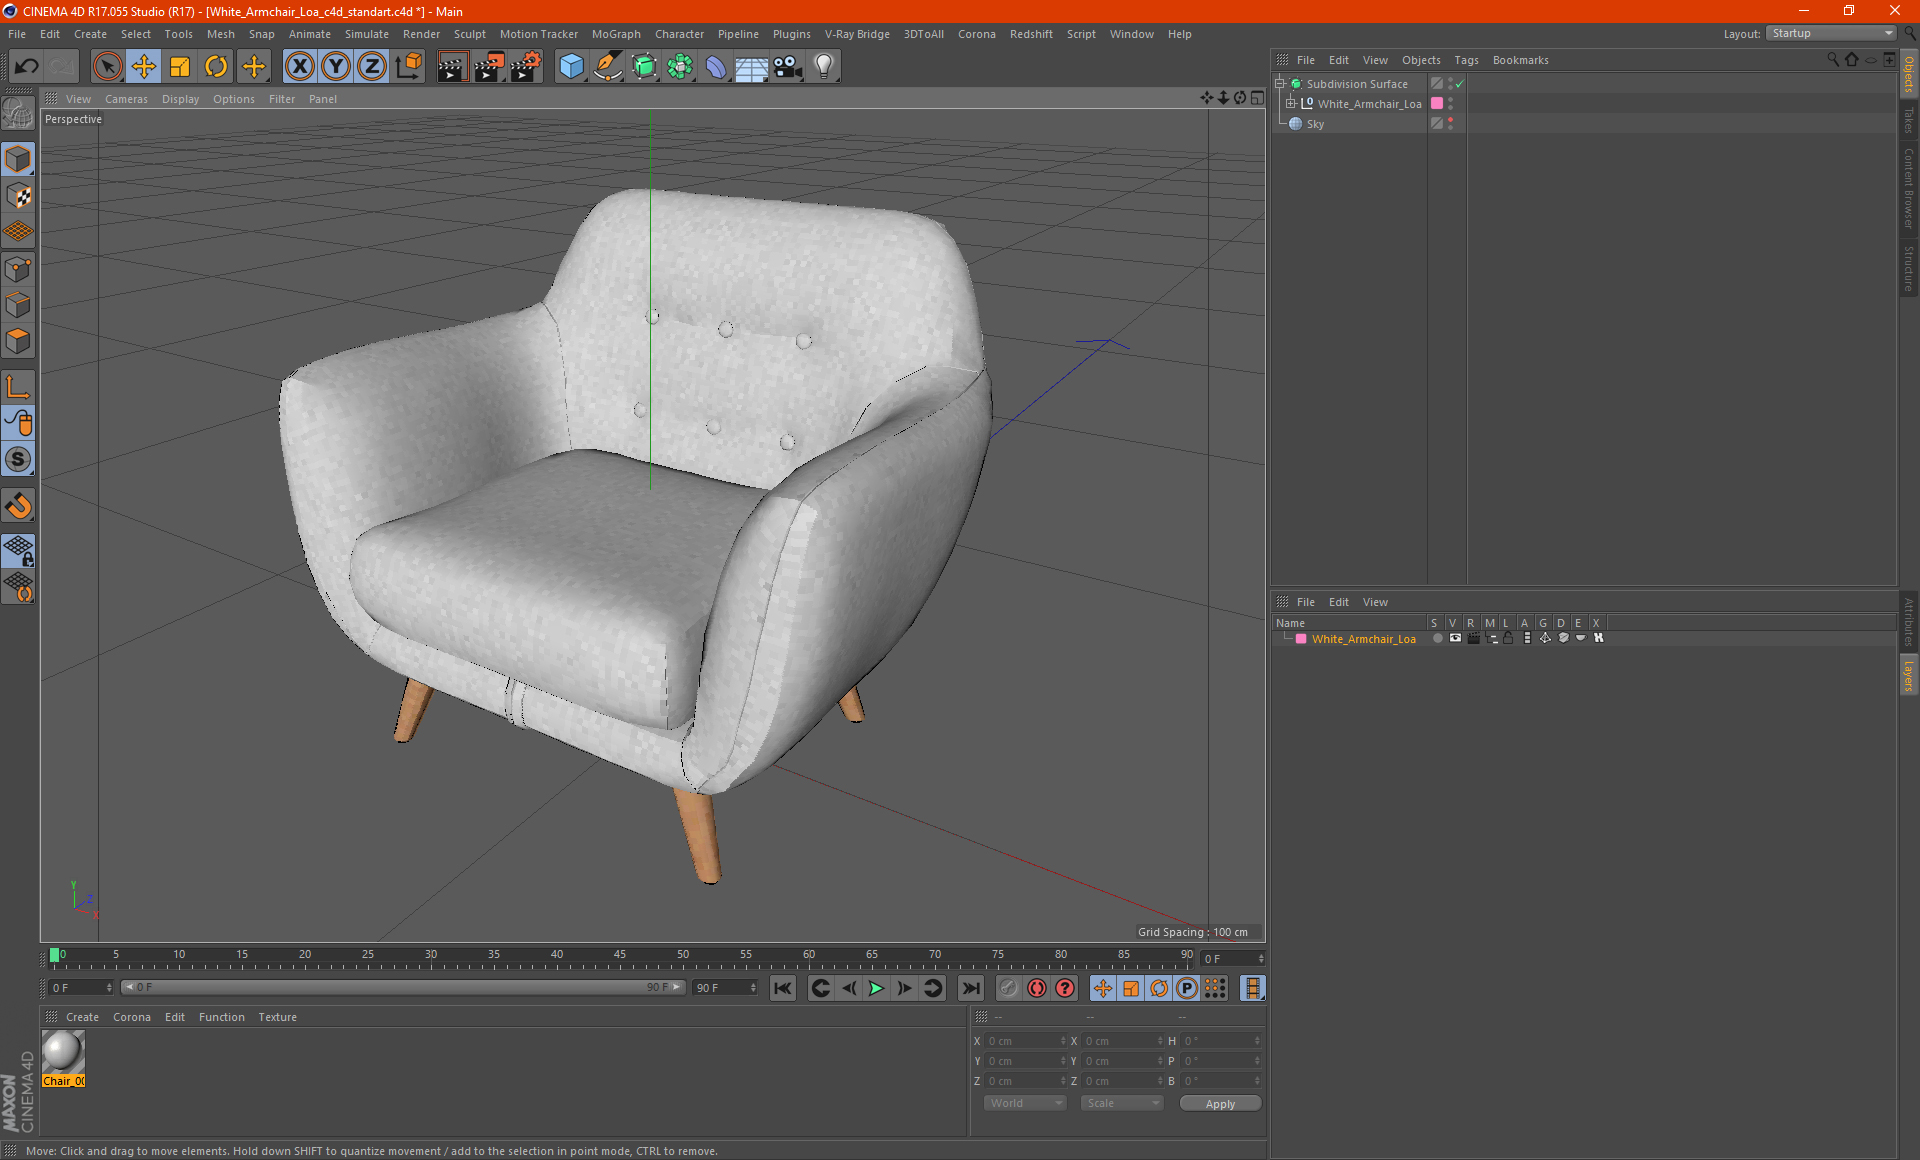
Task: Select the Sky object in Object Manager
Action: 1315,124
